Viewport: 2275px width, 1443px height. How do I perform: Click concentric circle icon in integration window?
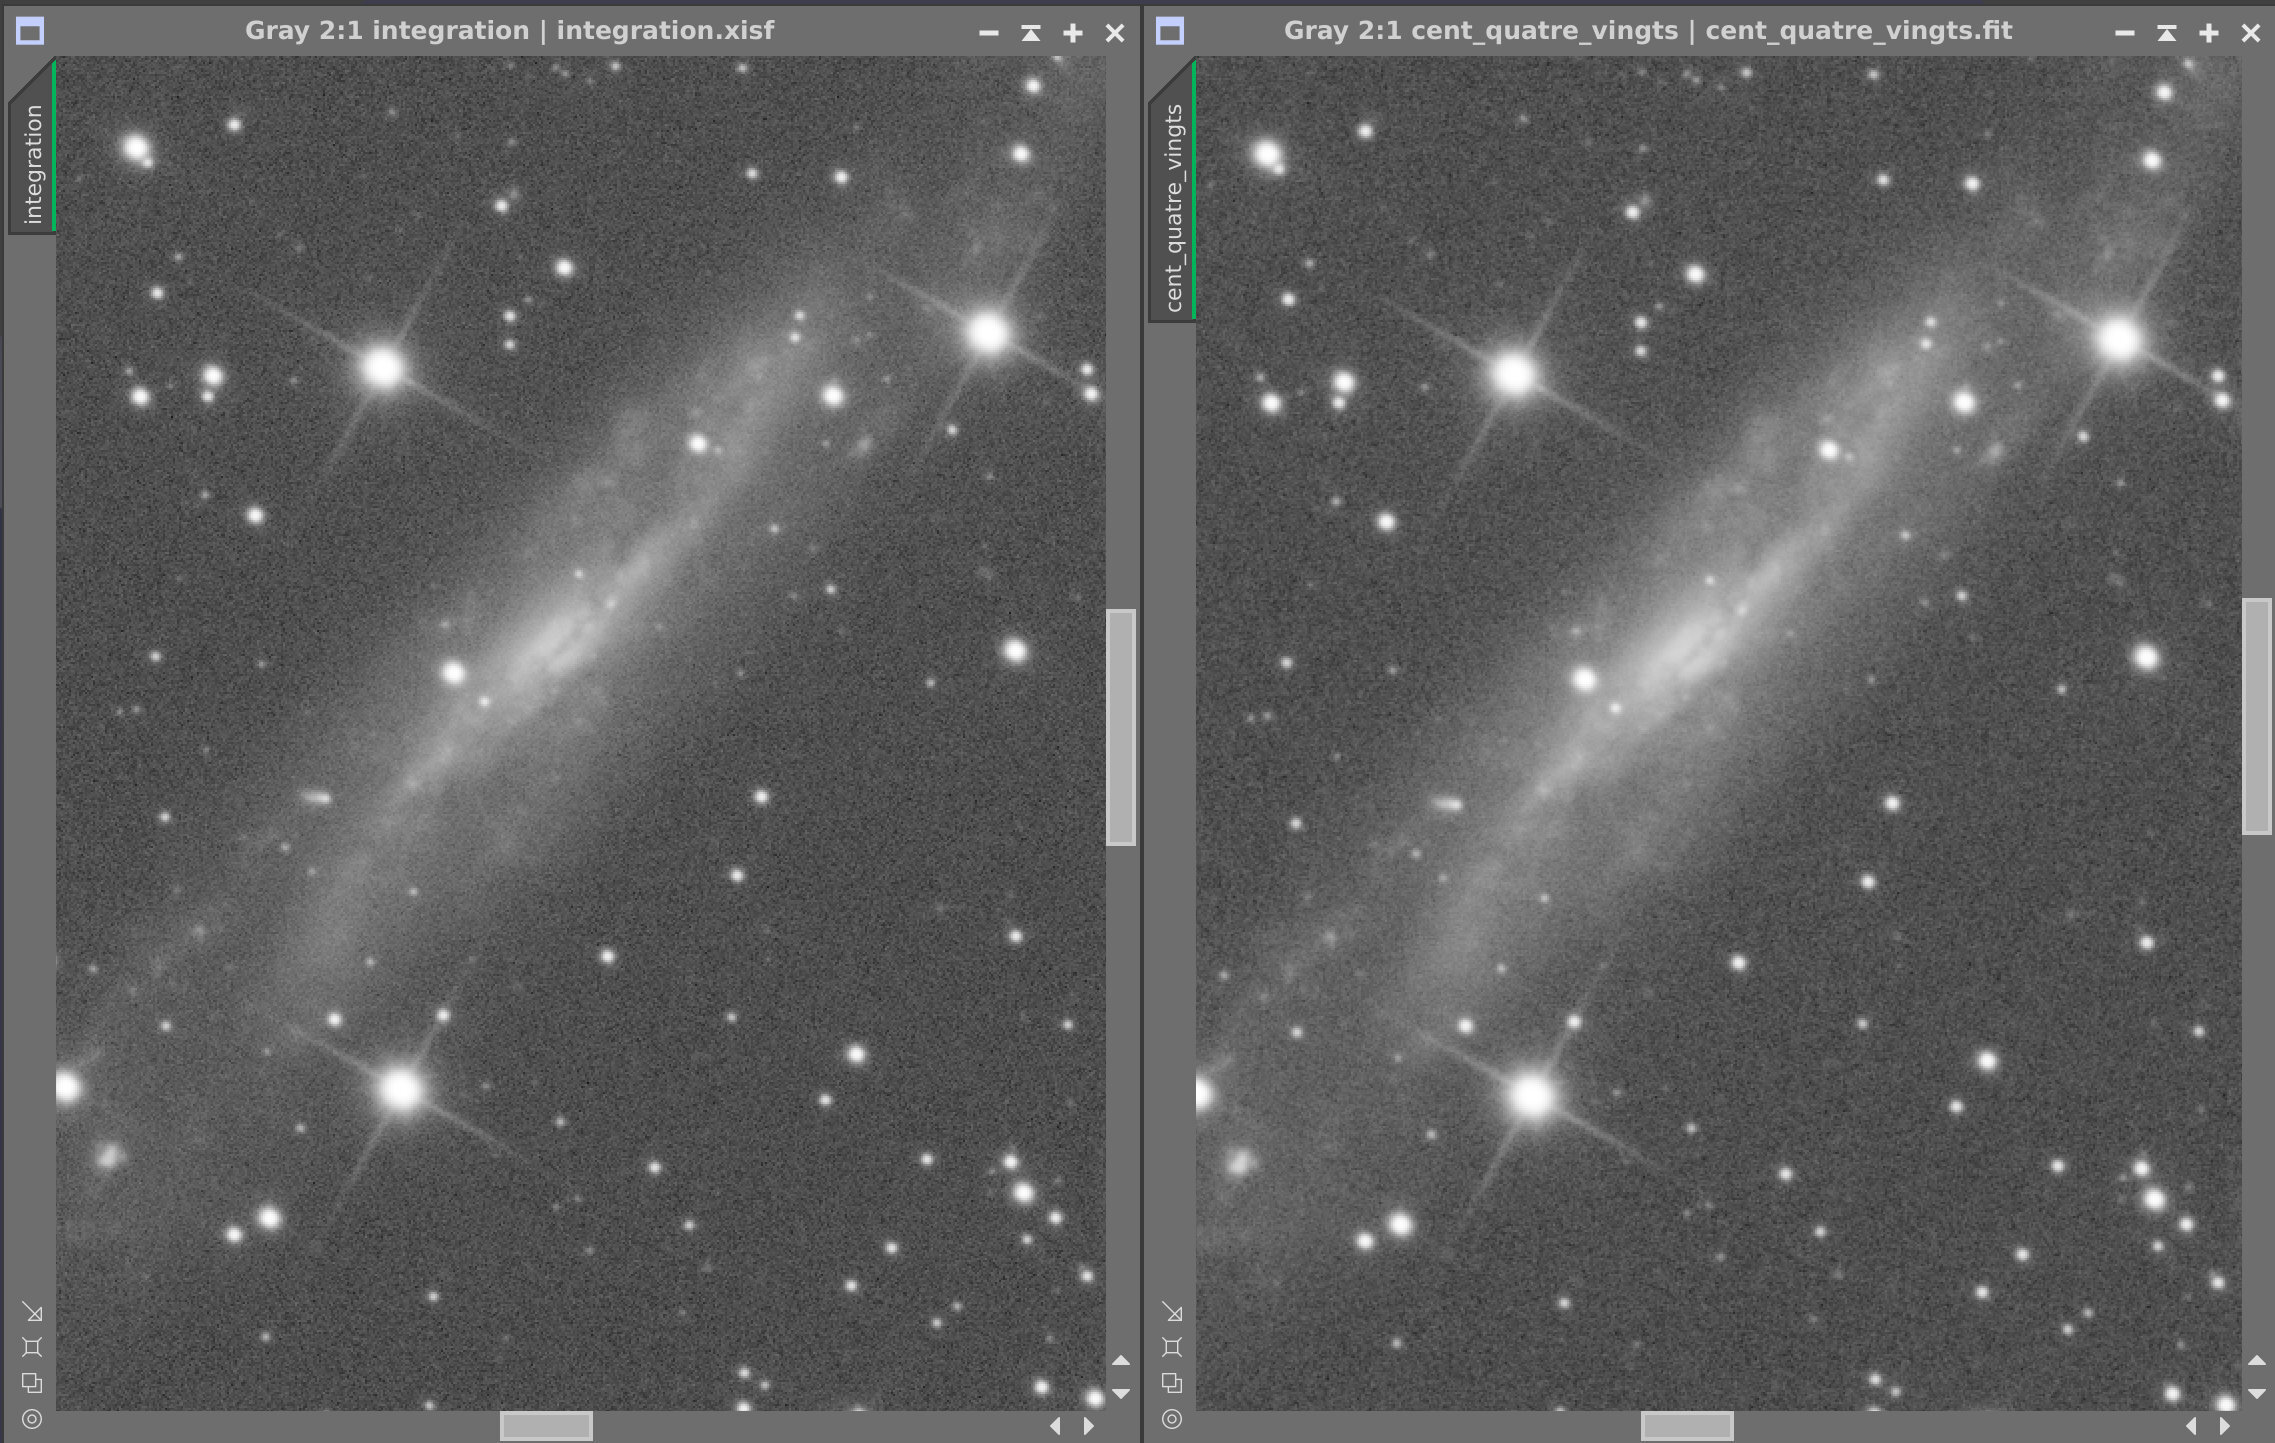pyautogui.click(x=32, y=1419)
